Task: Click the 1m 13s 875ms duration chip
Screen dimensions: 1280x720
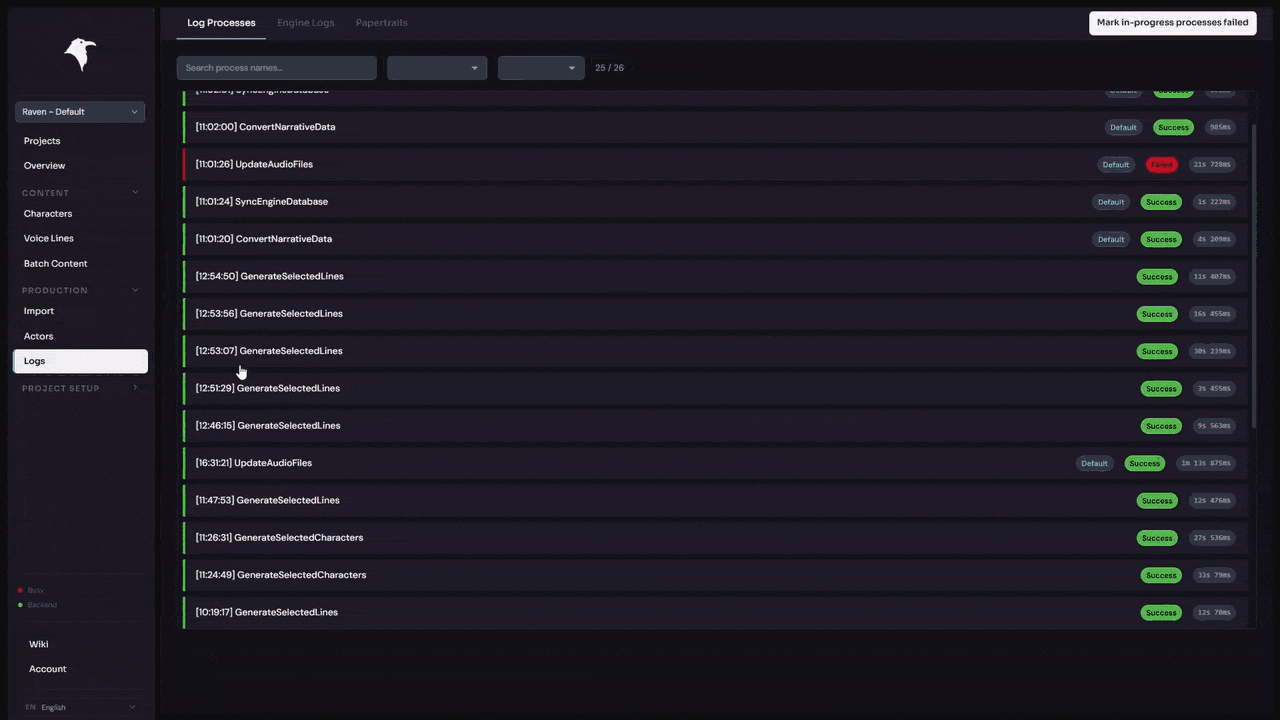Action: click(1206, 464)
